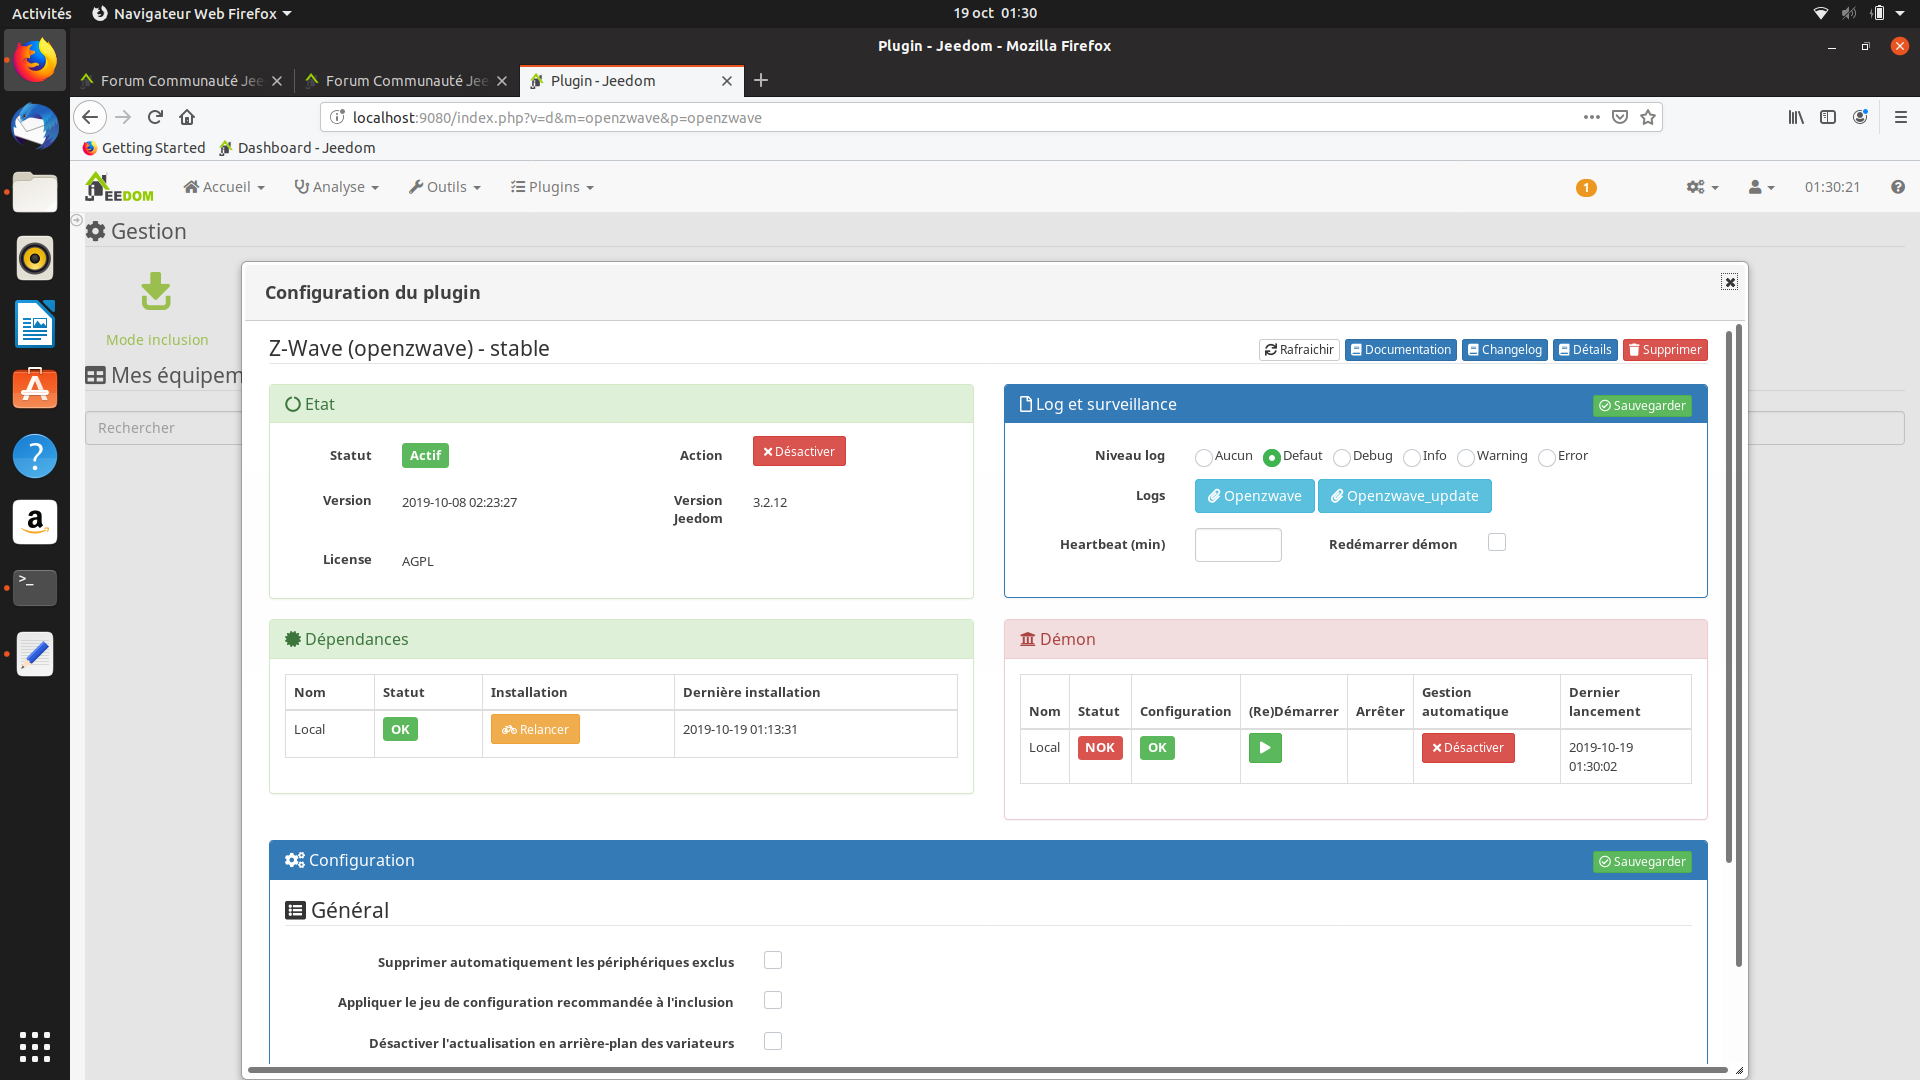Save page to Pocket
The height and width of the screenshot is (1080, 1920).
click(1620, 117)
